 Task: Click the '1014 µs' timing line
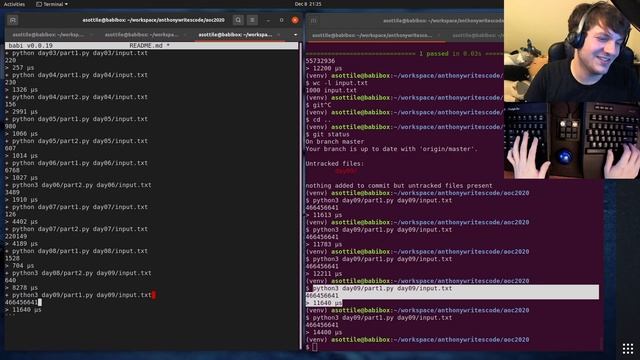coord(21,156)
